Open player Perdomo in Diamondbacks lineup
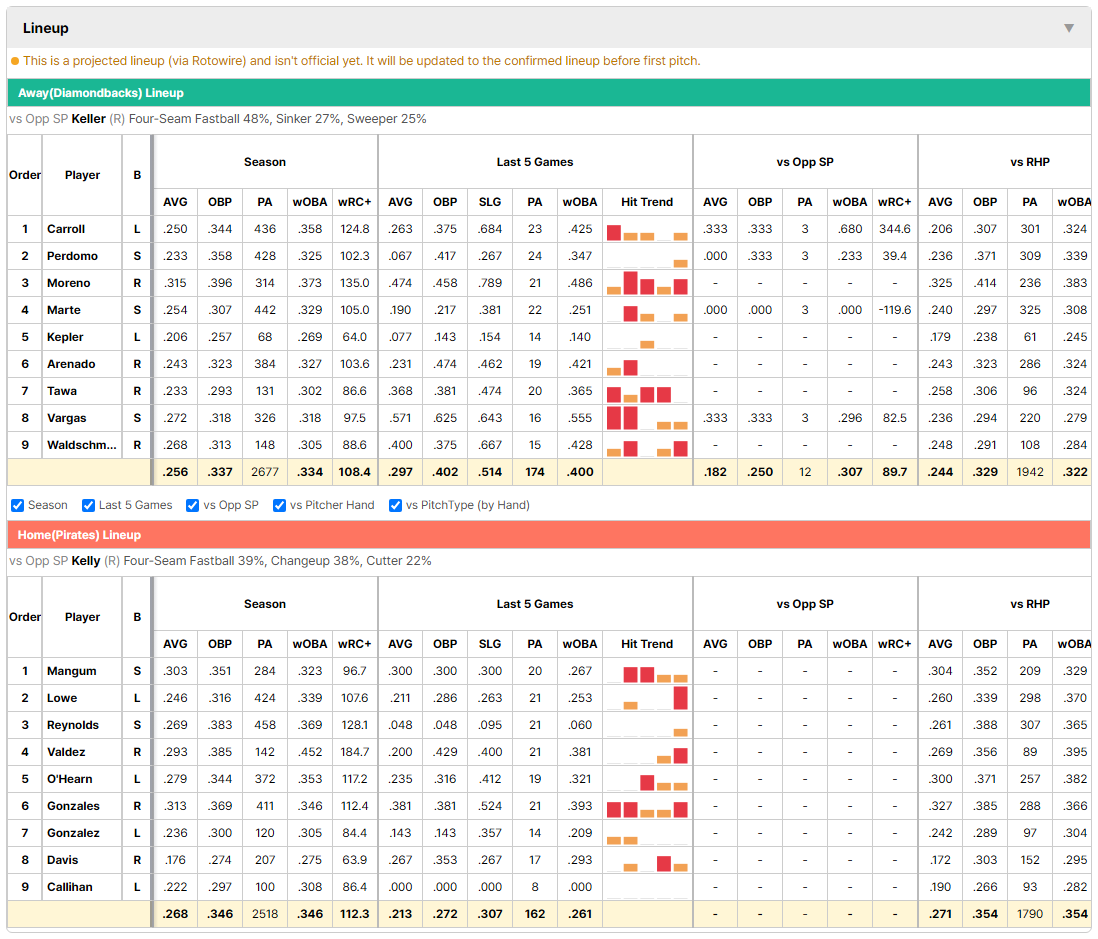The image size is (1098, 939). pos(72,256)
